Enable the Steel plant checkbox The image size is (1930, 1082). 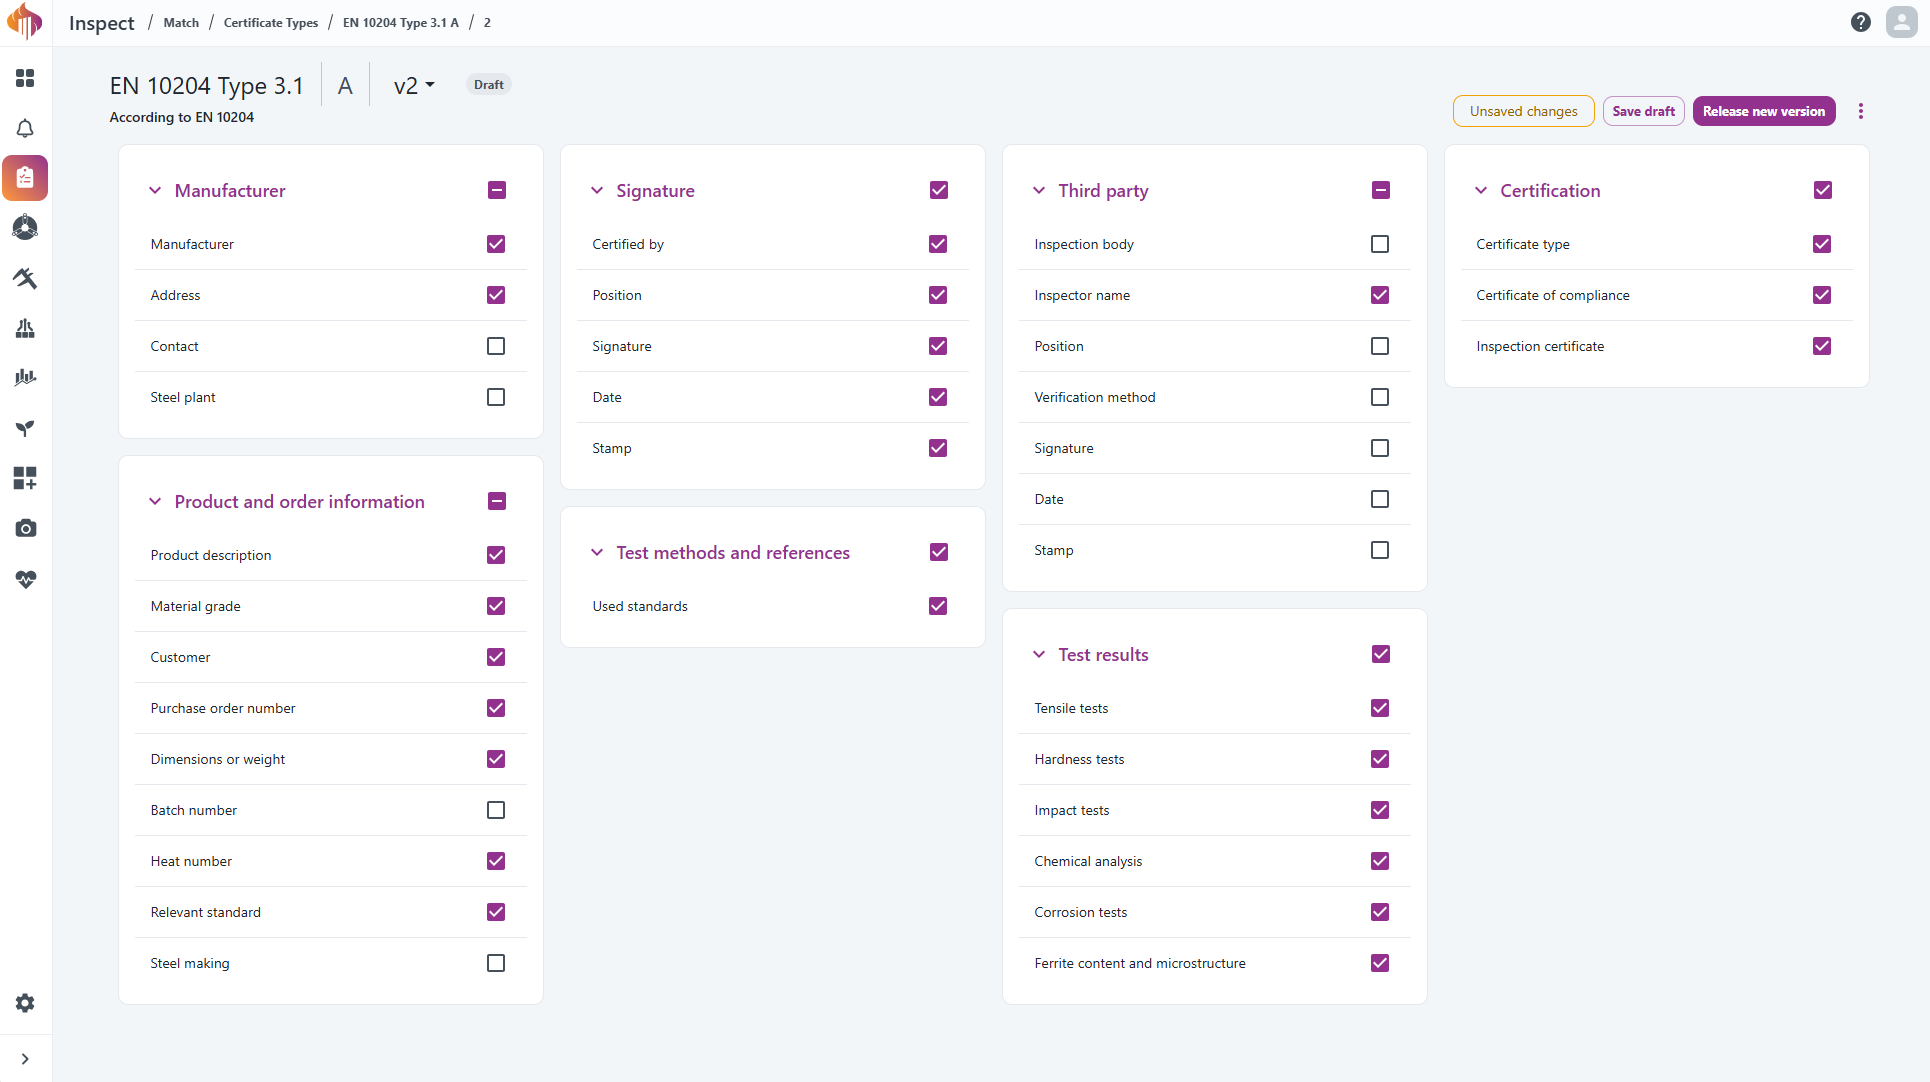point(496,397)
